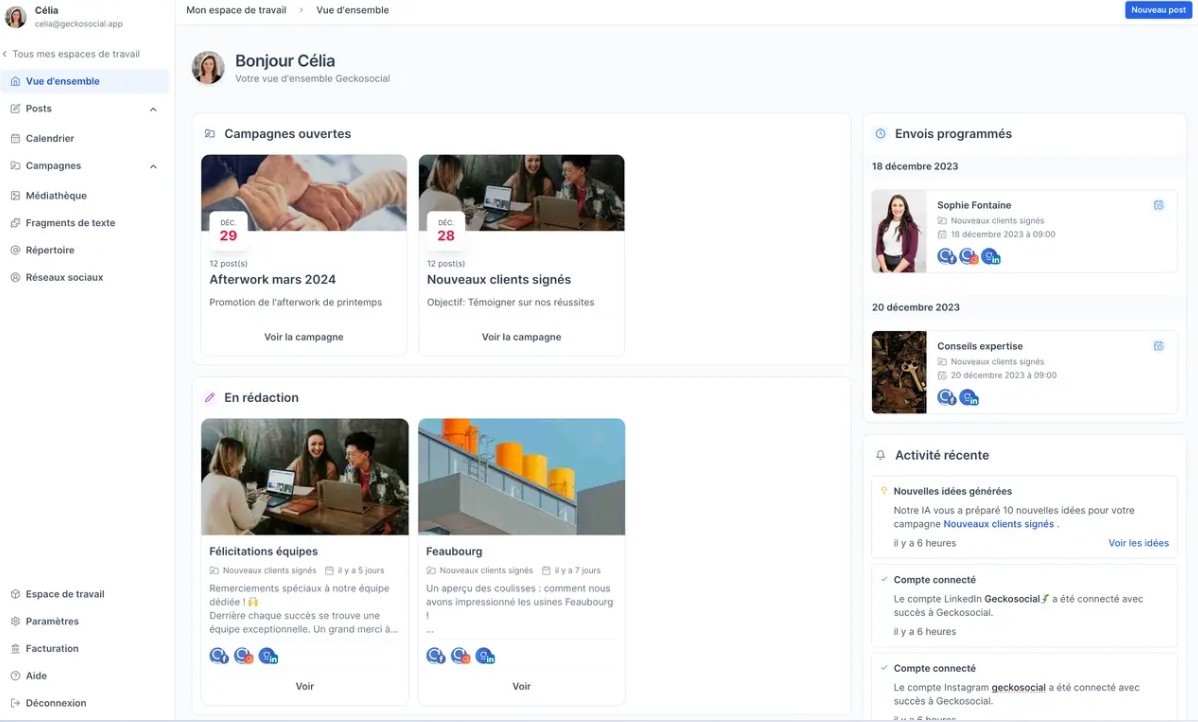Viewport: 1198px width, 722px height.
Task: Click Célia's profile avatar in sidebar
Action: pyautogui.click(x=15, y=16)
